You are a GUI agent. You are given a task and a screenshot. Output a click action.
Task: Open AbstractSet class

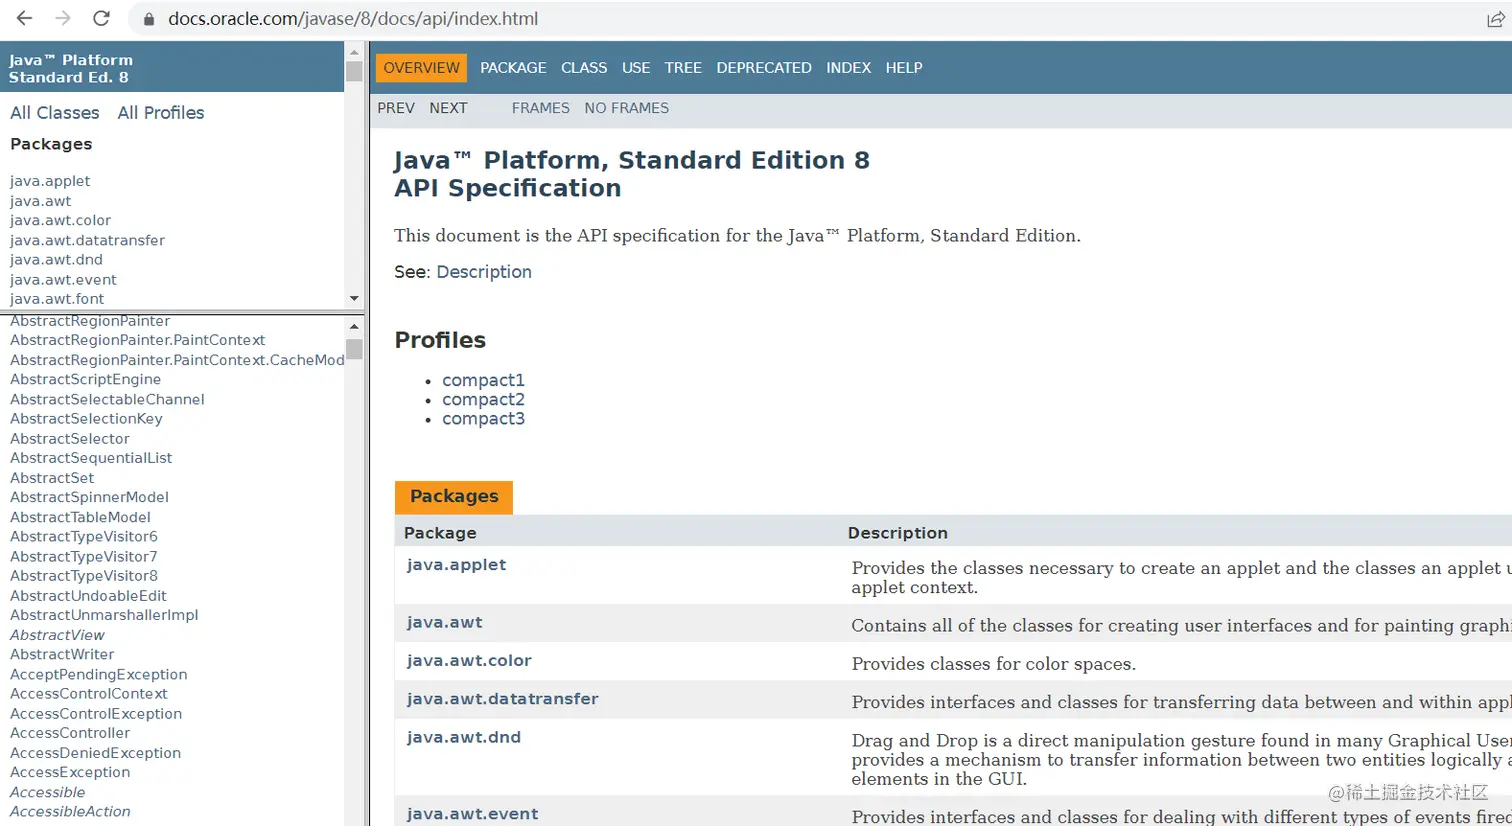(52, 478)
